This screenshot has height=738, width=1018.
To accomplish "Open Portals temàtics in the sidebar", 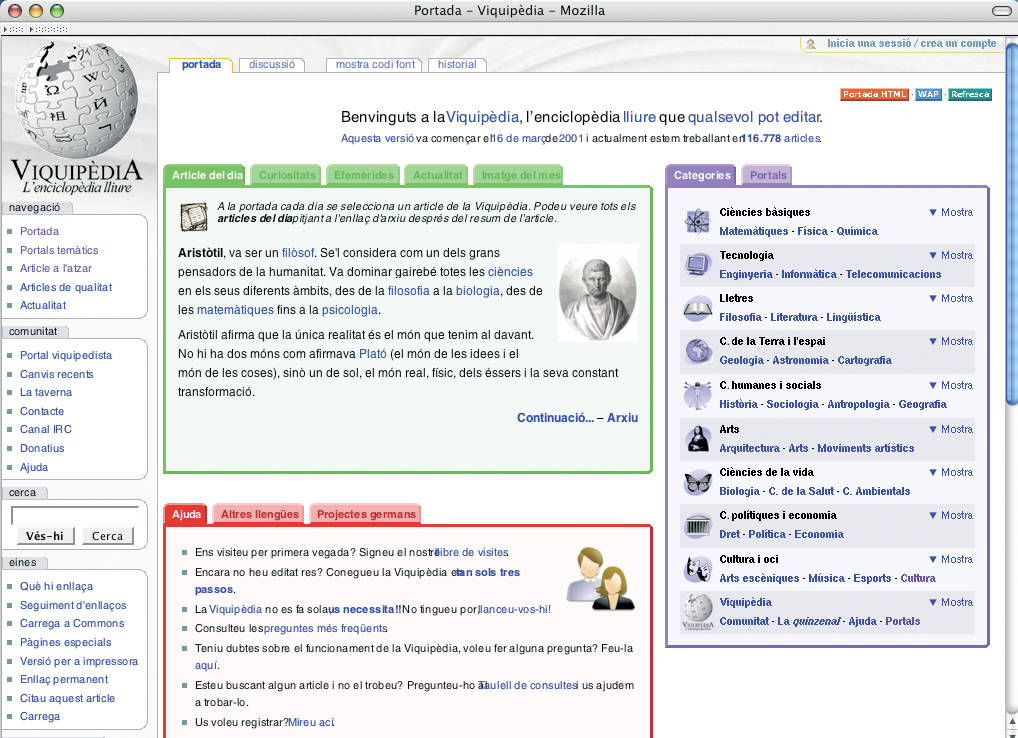I will [x=59, y=250].
